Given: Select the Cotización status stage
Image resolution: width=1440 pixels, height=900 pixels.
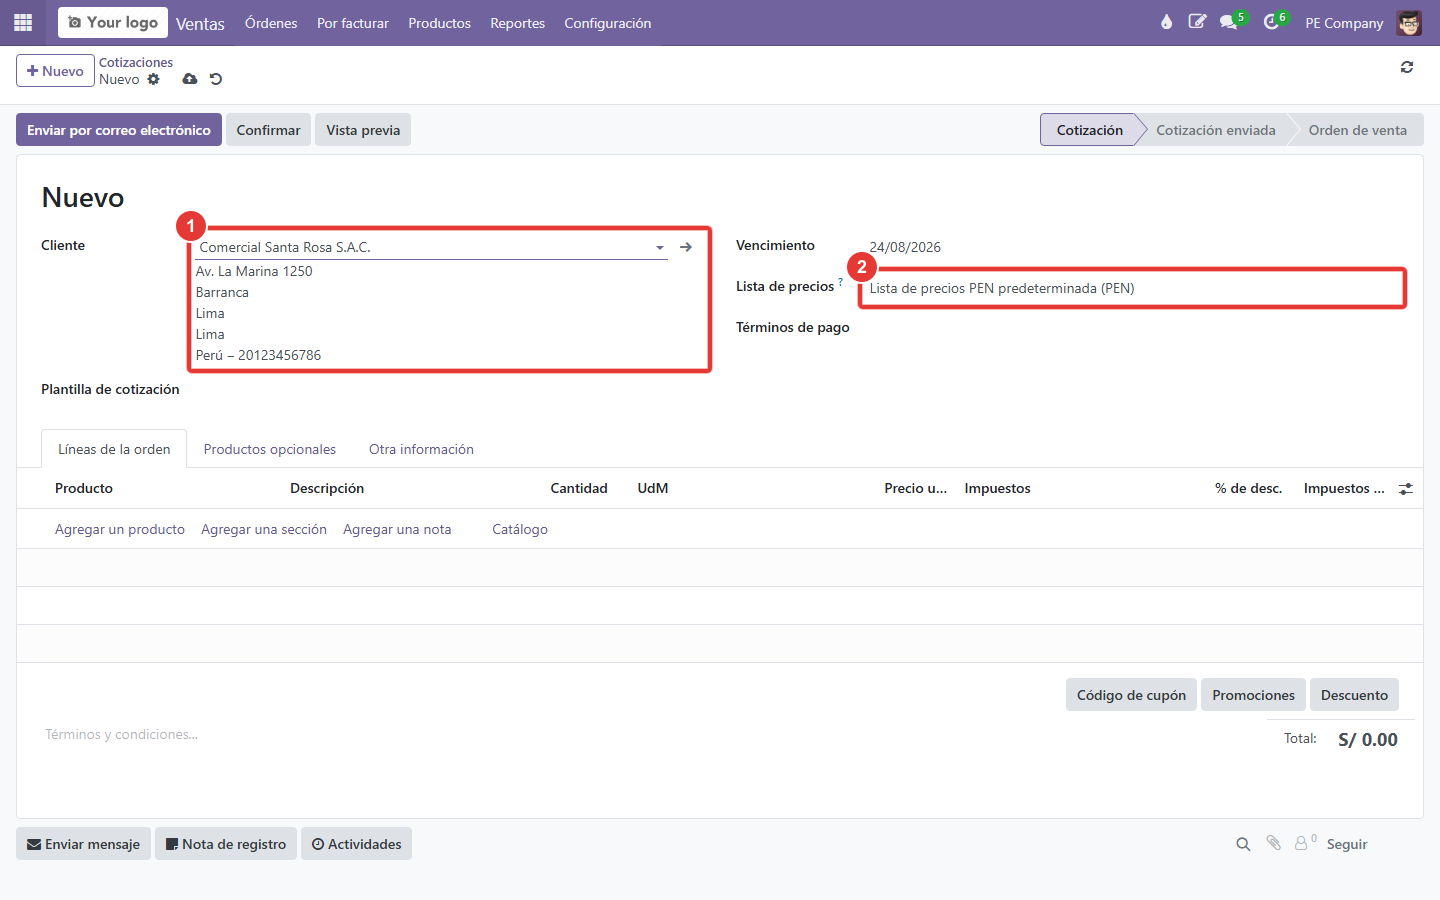Looking at the screenshot, I should tap(1089, 130).
